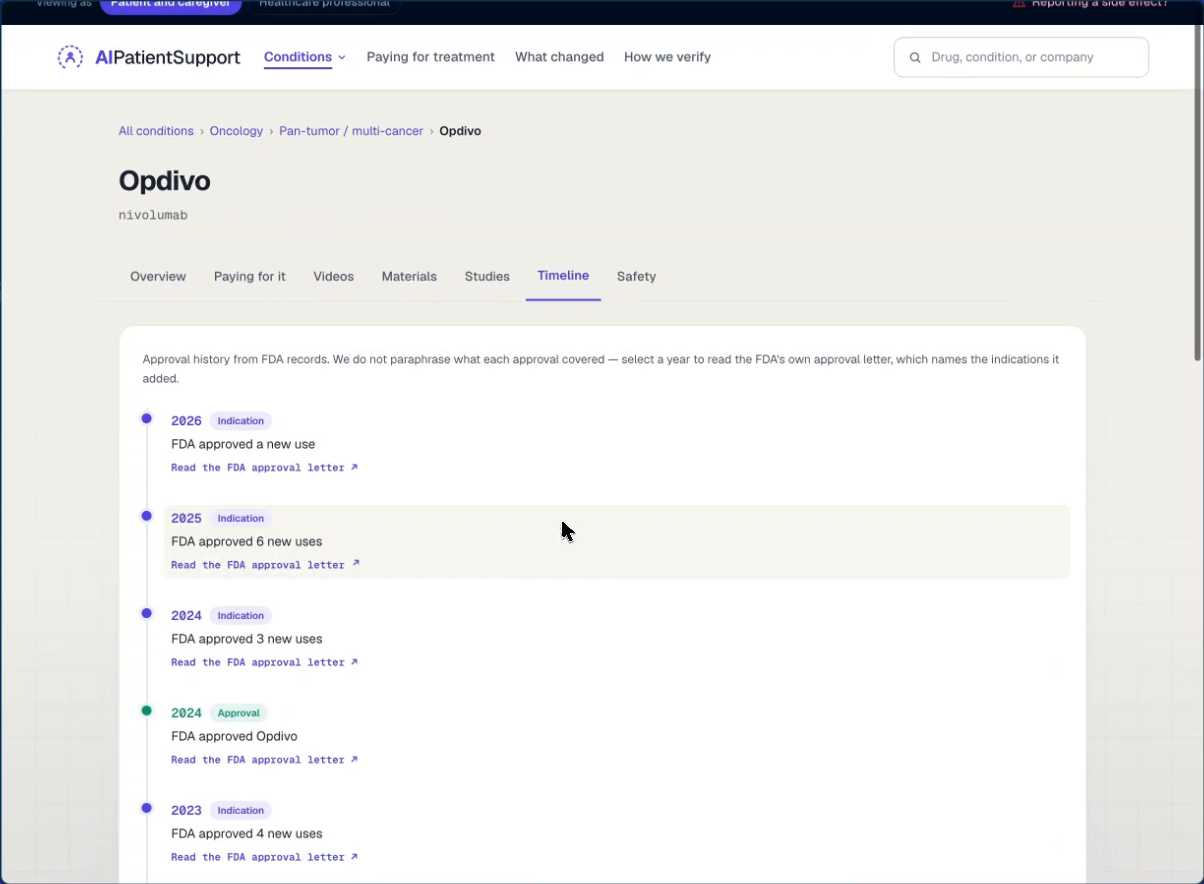Expand the Conditions dropdown chevron

pyautogui.click(x=342, y=58)
